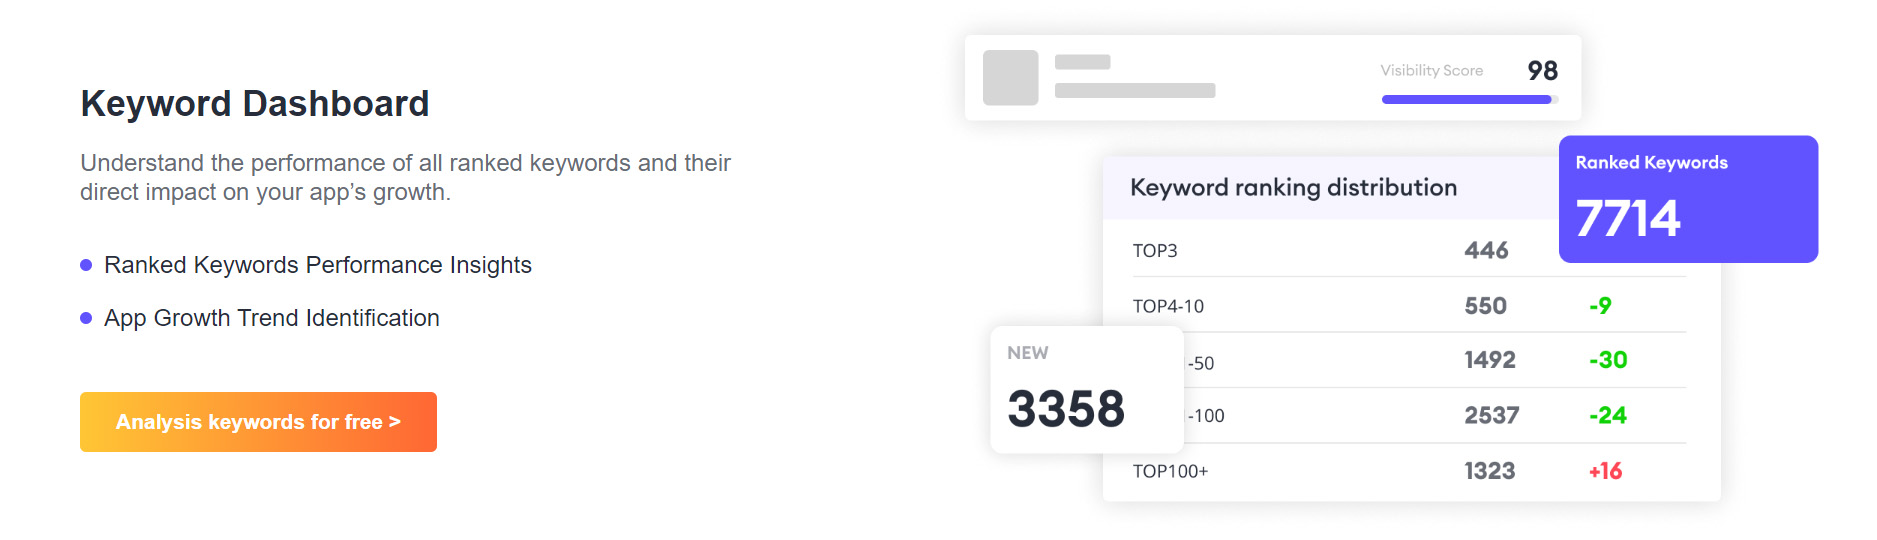Click the Visibility Score value 98
Viewport: 1877px width, 540px height.
point(1542,71)
